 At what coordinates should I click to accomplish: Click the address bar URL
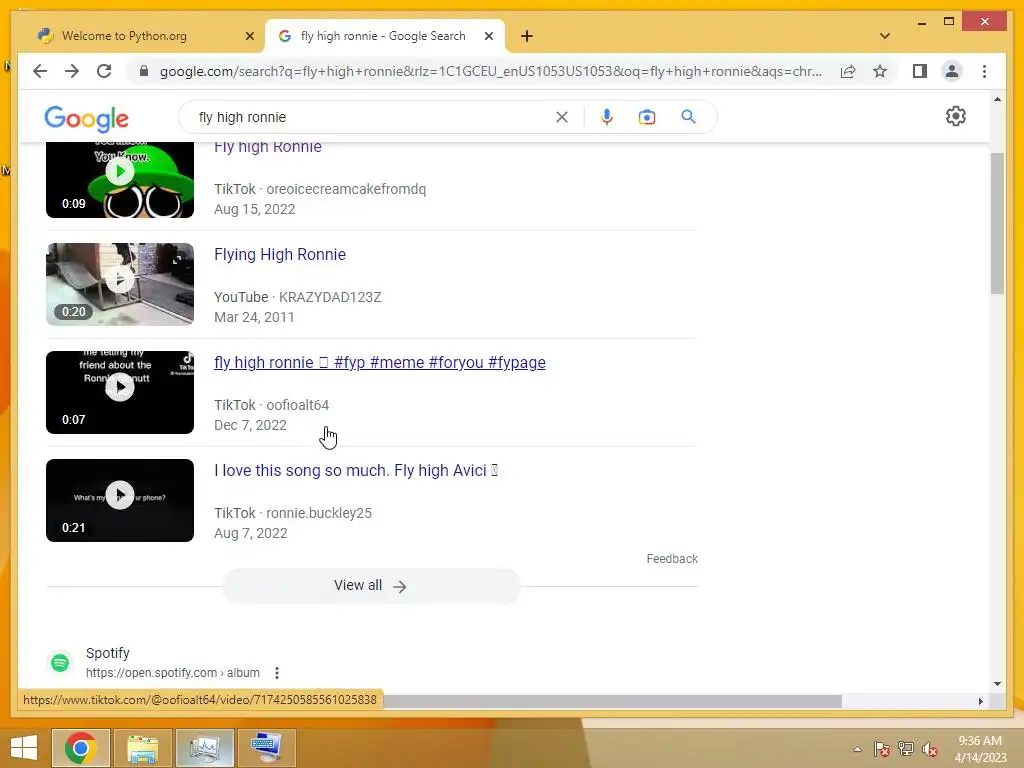coord(490,71)
